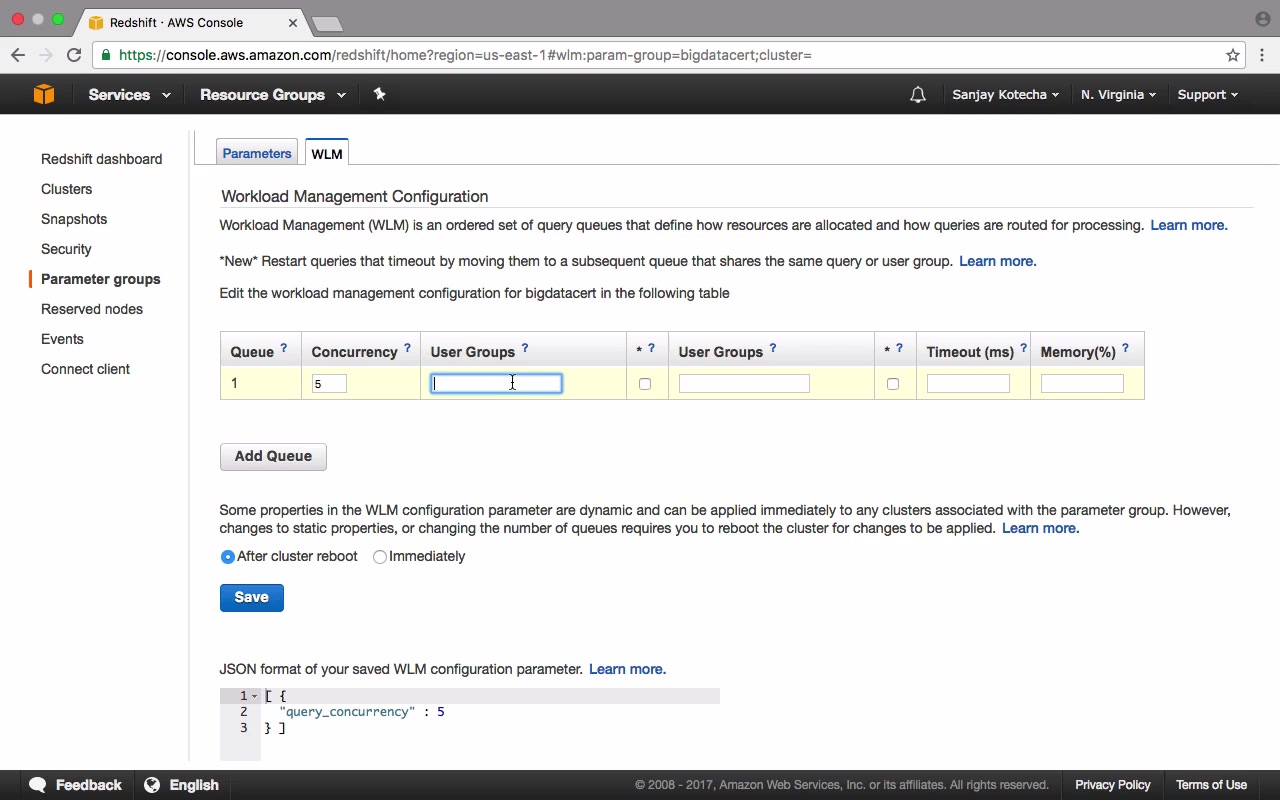Click the globe icon beside English
This screenshot has height=800, width=1280.
(152, 785)
